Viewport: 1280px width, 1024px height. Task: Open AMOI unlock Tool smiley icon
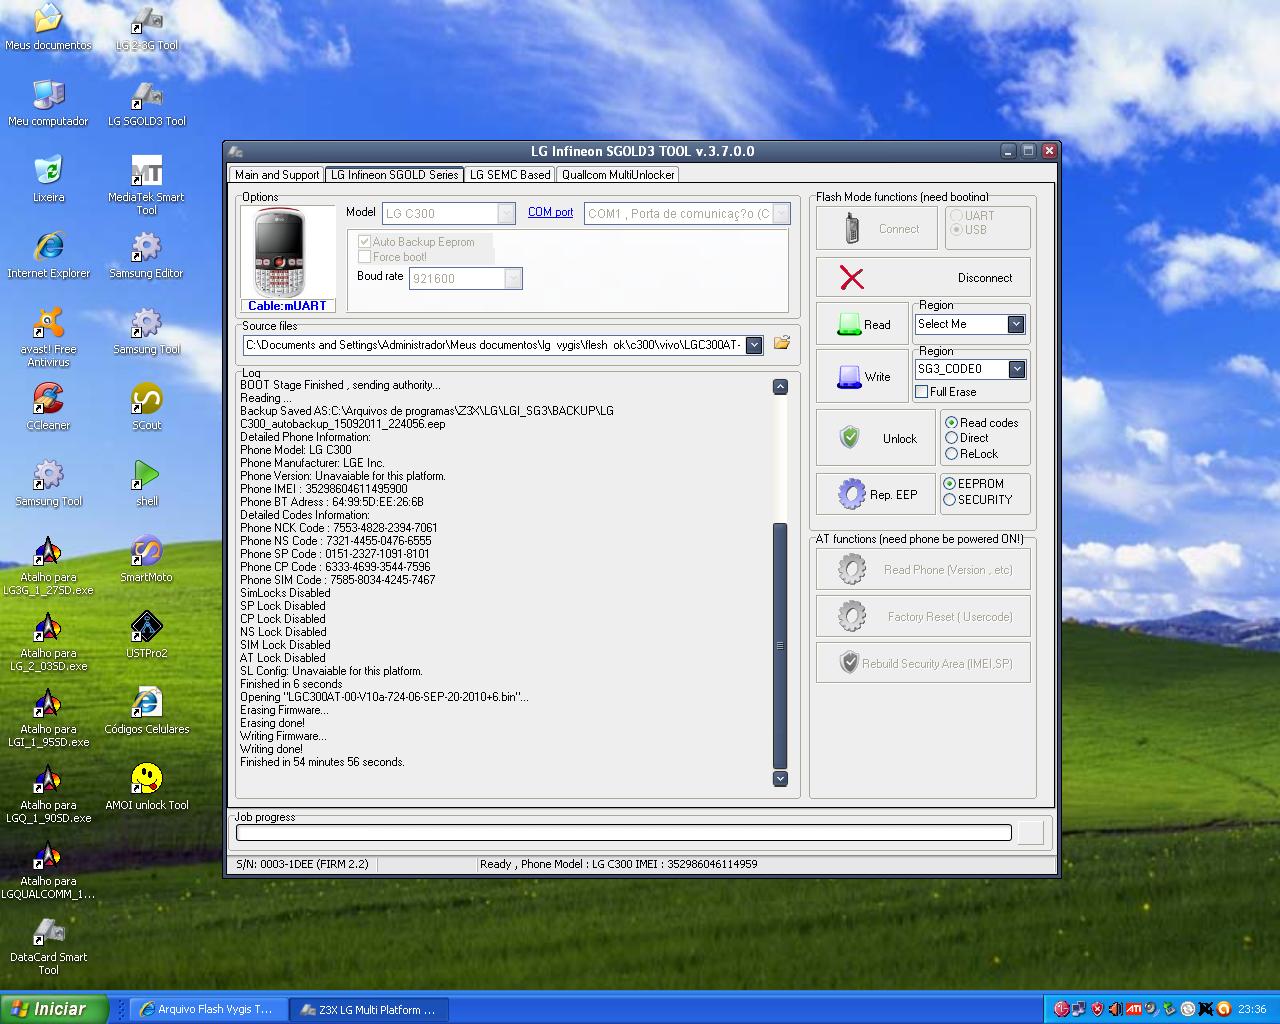(x=146, y=782)
